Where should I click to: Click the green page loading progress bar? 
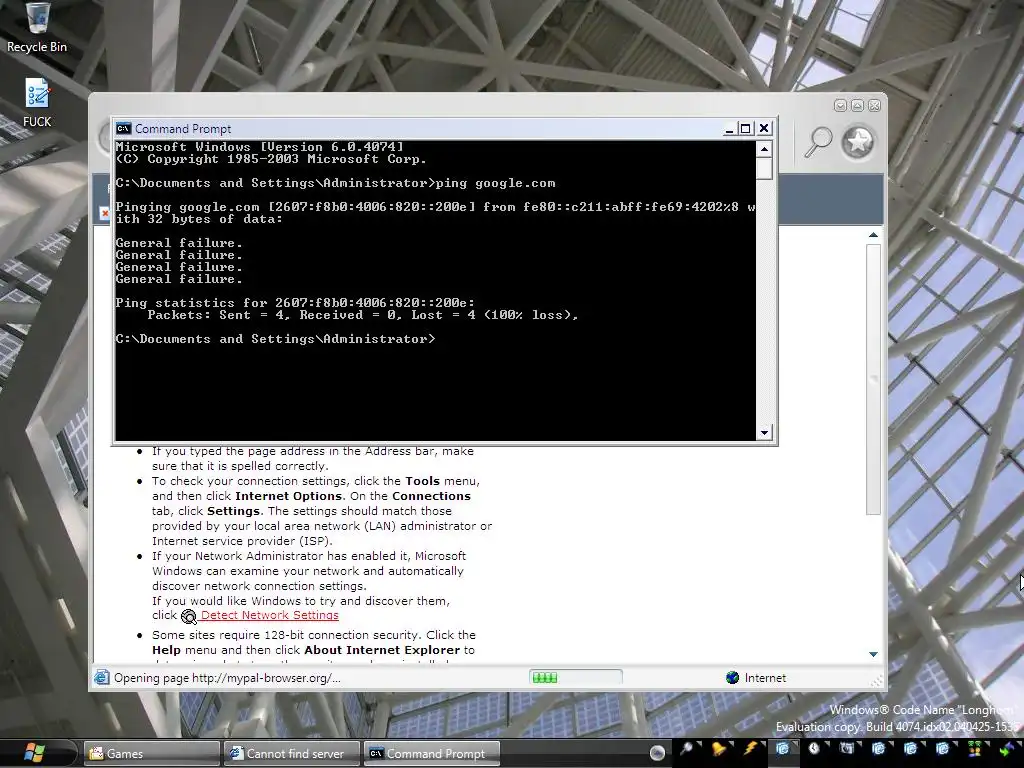[575, 678]
